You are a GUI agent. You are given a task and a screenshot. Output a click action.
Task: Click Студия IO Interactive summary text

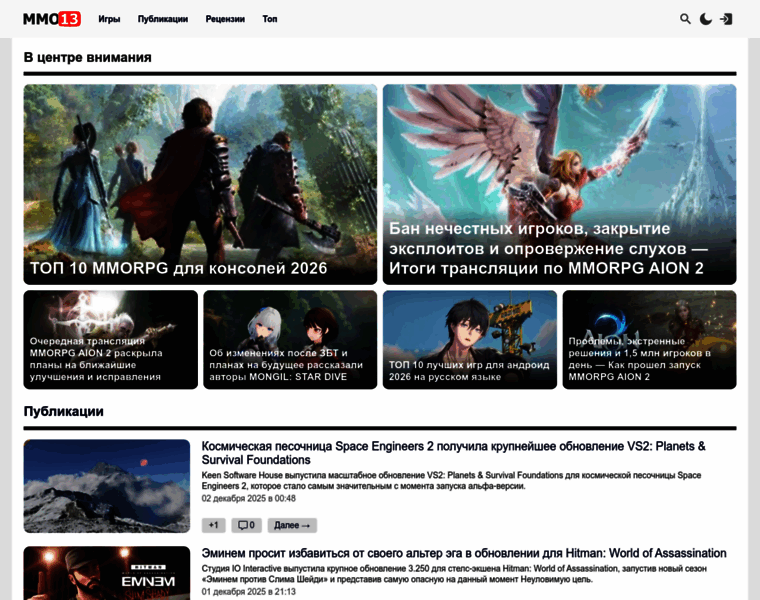tap(454, 573)
